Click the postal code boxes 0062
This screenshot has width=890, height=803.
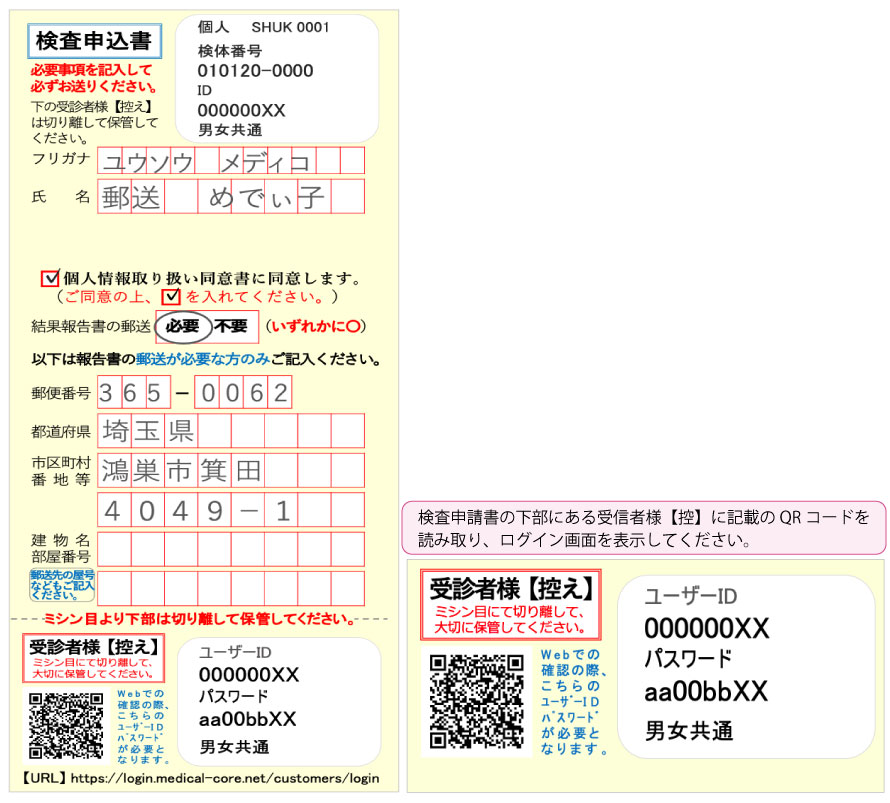(244, 392)
